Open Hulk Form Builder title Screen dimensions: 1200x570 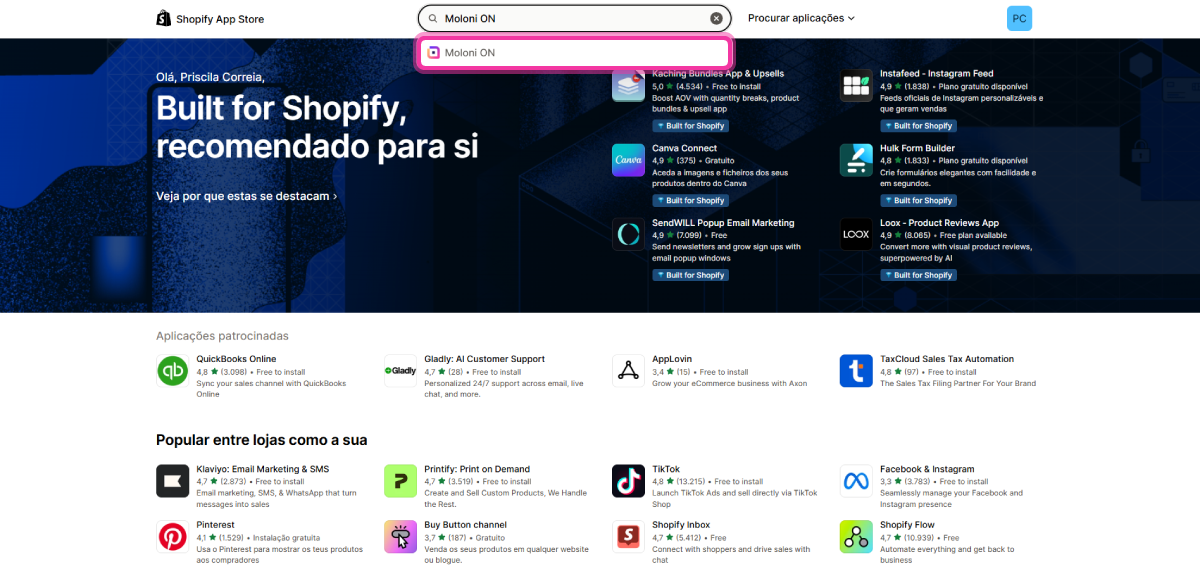(x=917, y=148)
